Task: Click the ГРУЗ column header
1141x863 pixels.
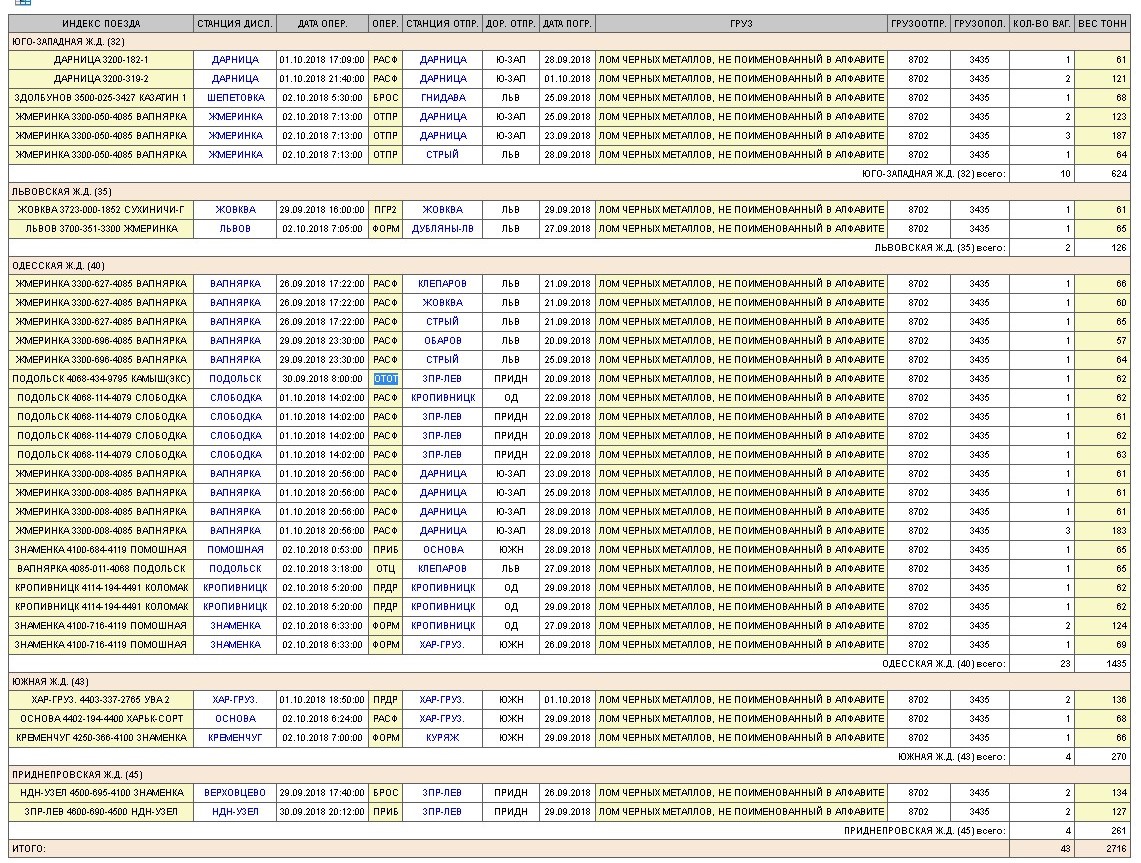Action: click(741, 23)
